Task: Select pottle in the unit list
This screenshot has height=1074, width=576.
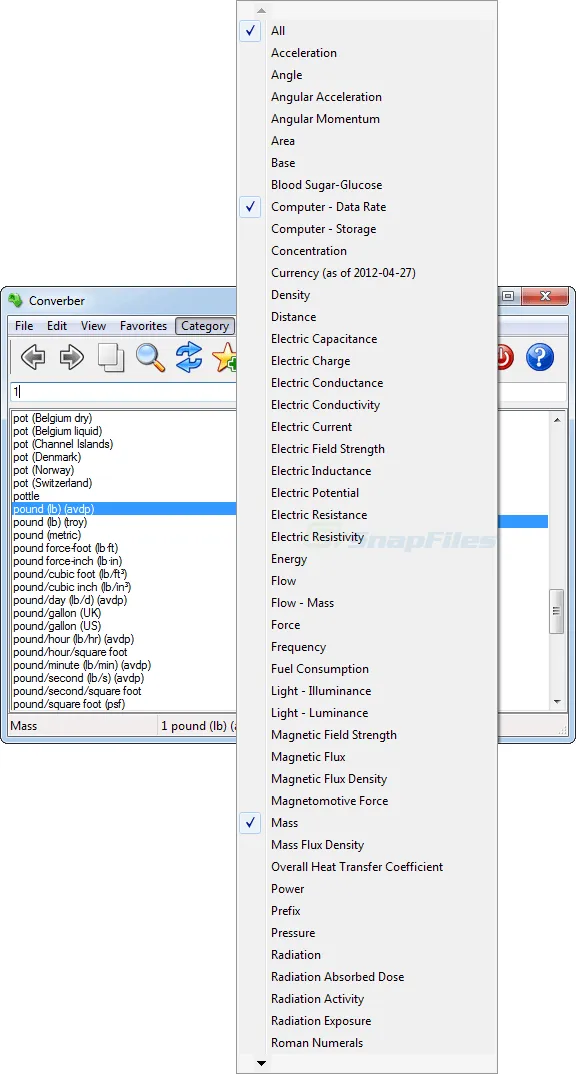Action: click(26, 496)
